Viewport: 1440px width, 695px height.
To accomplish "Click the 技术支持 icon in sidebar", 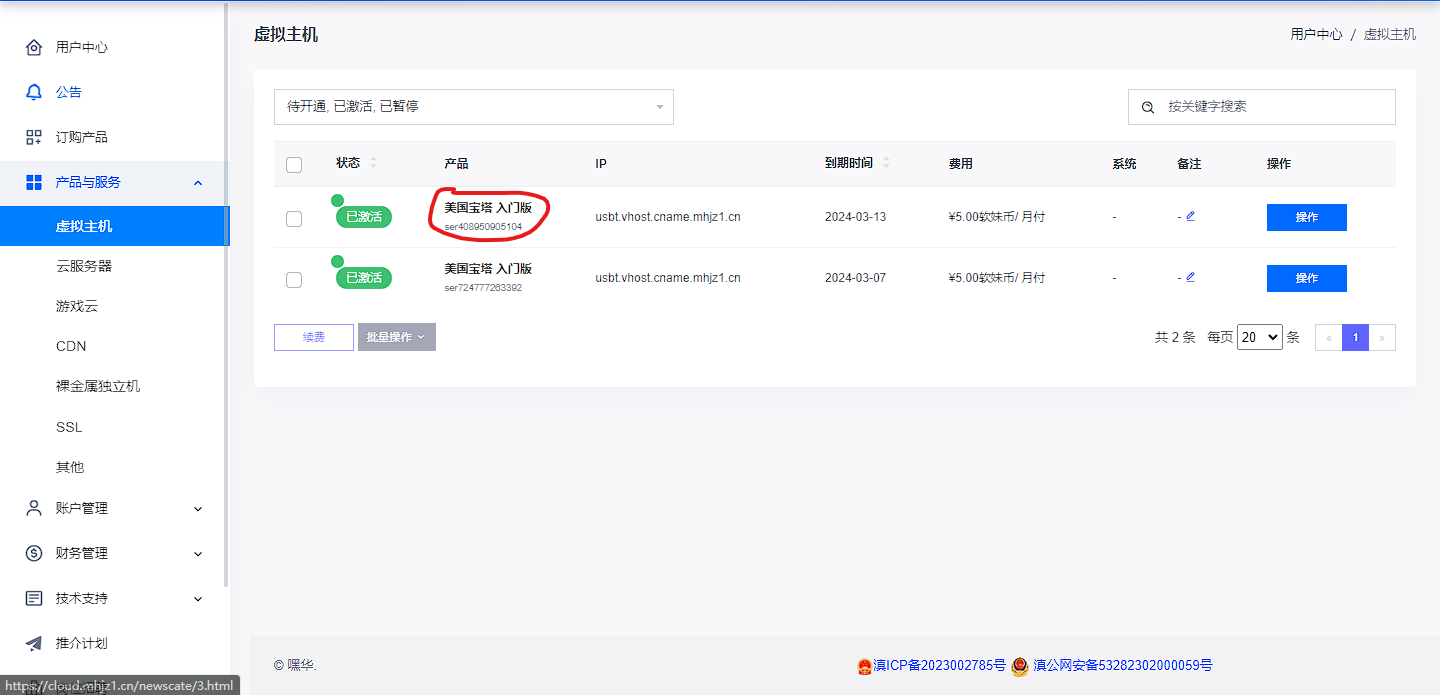I will [34, 598].
